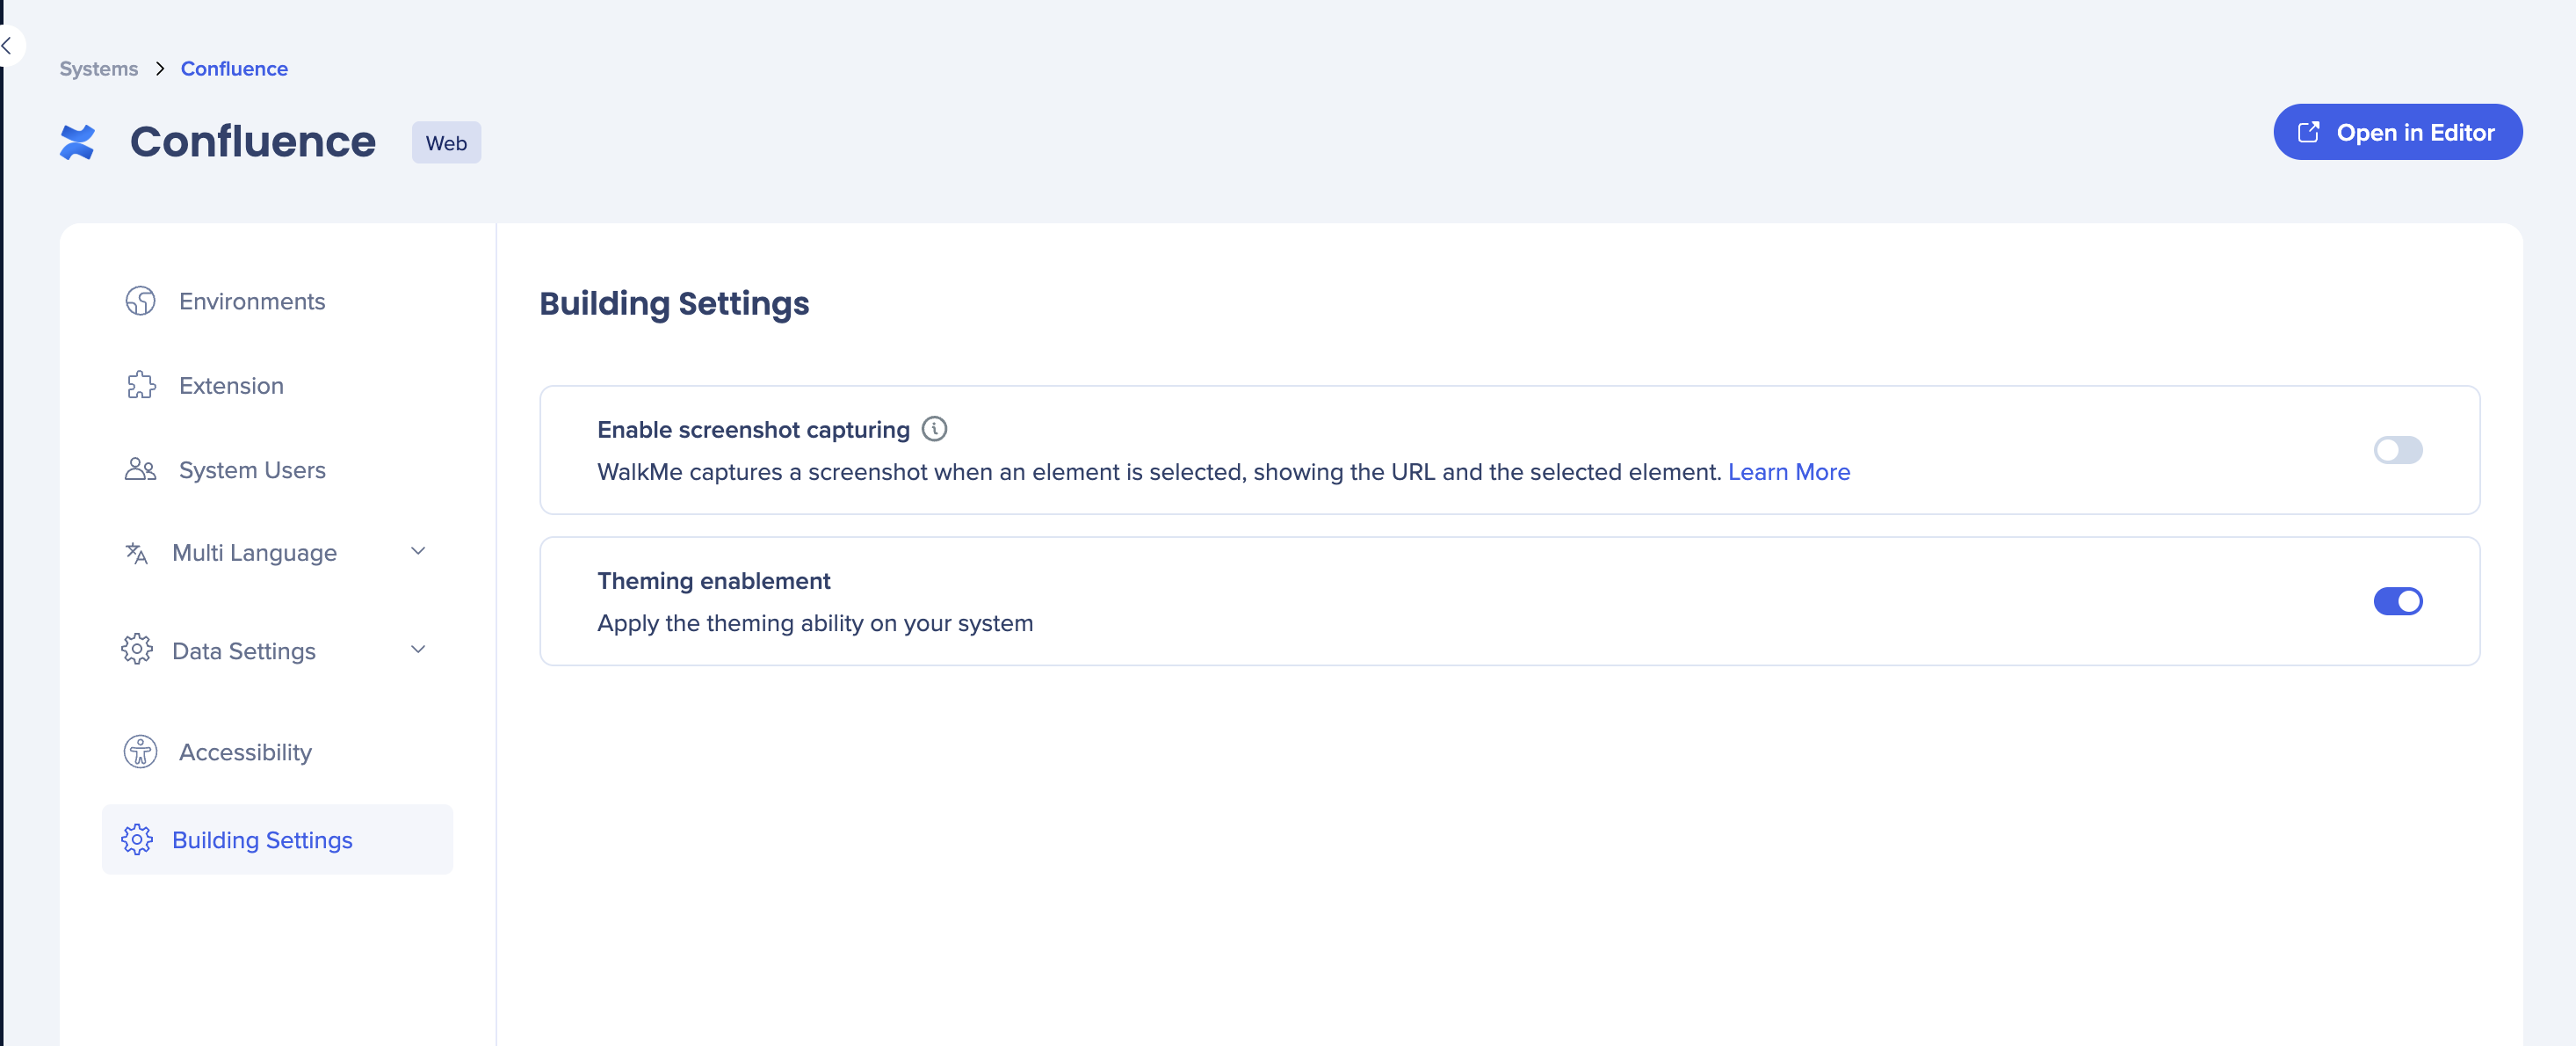
Task: Click the Multi Language translate icon
Action: tap(137, 553)
